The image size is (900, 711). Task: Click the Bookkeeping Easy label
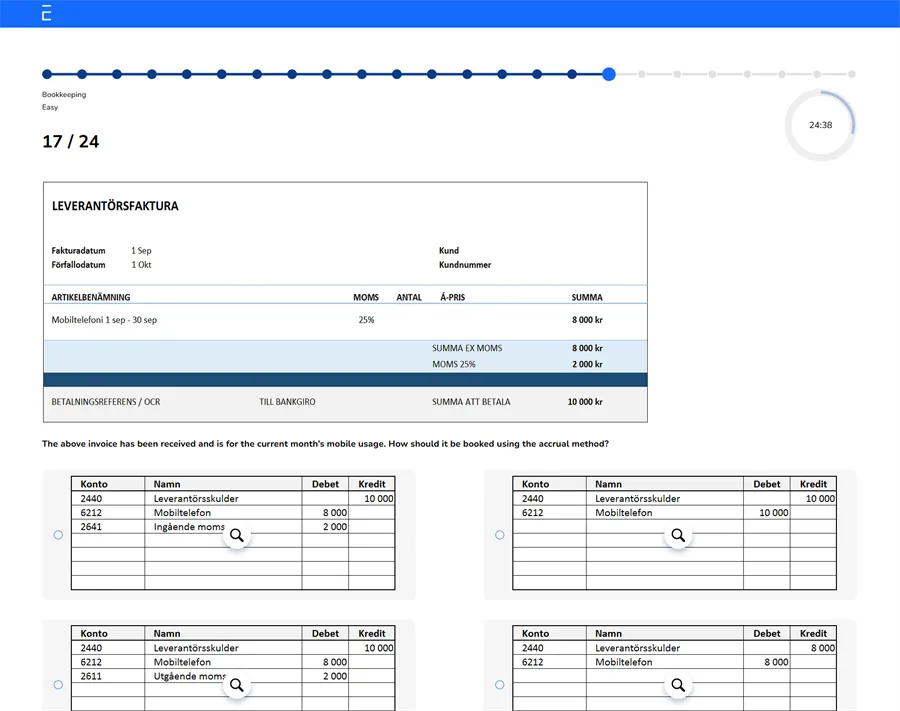64,99
